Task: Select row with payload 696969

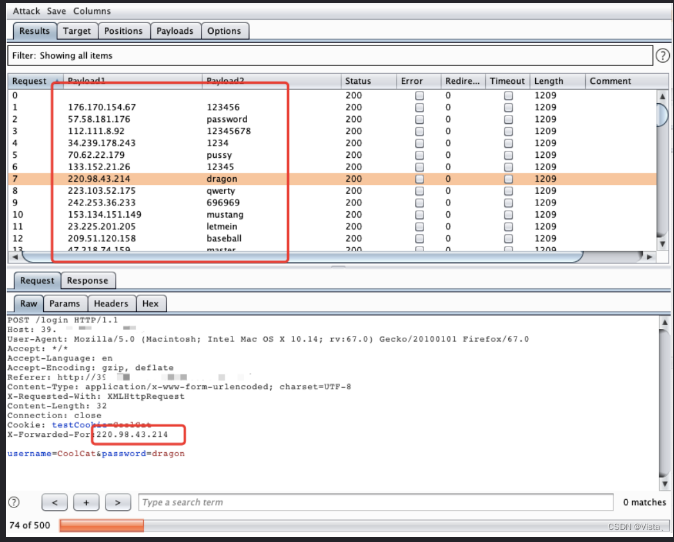Action: pyautogui.click(x=332, y=202)
